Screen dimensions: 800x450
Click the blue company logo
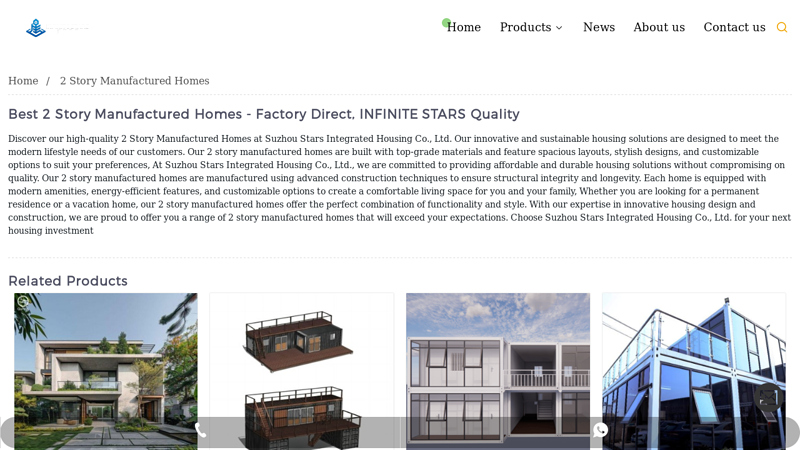coord(36,28)
